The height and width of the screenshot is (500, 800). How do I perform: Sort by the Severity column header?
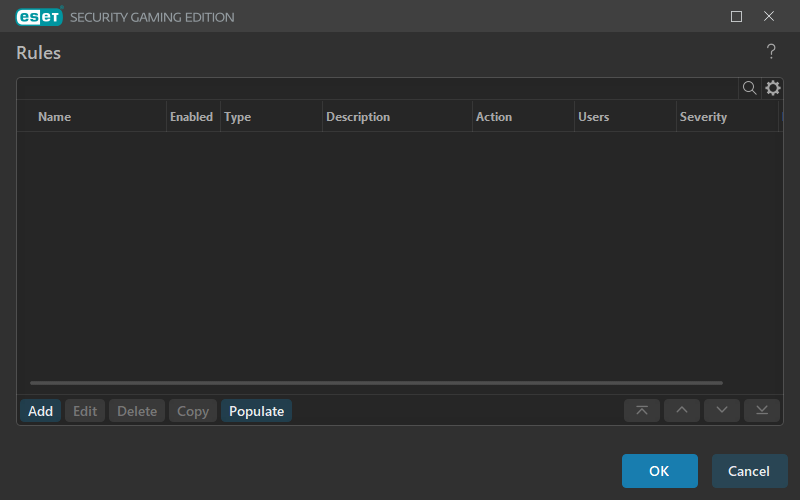coord(727,117)
